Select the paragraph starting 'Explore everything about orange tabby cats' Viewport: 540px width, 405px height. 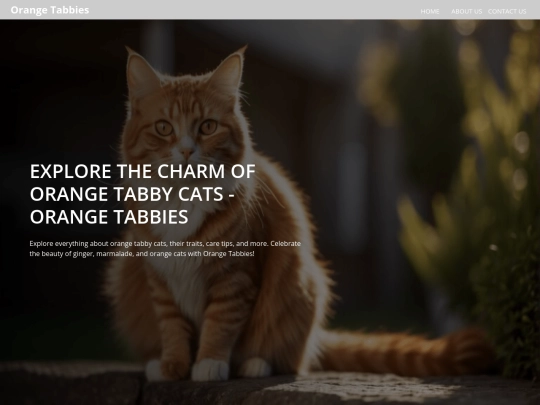(165, 249)
